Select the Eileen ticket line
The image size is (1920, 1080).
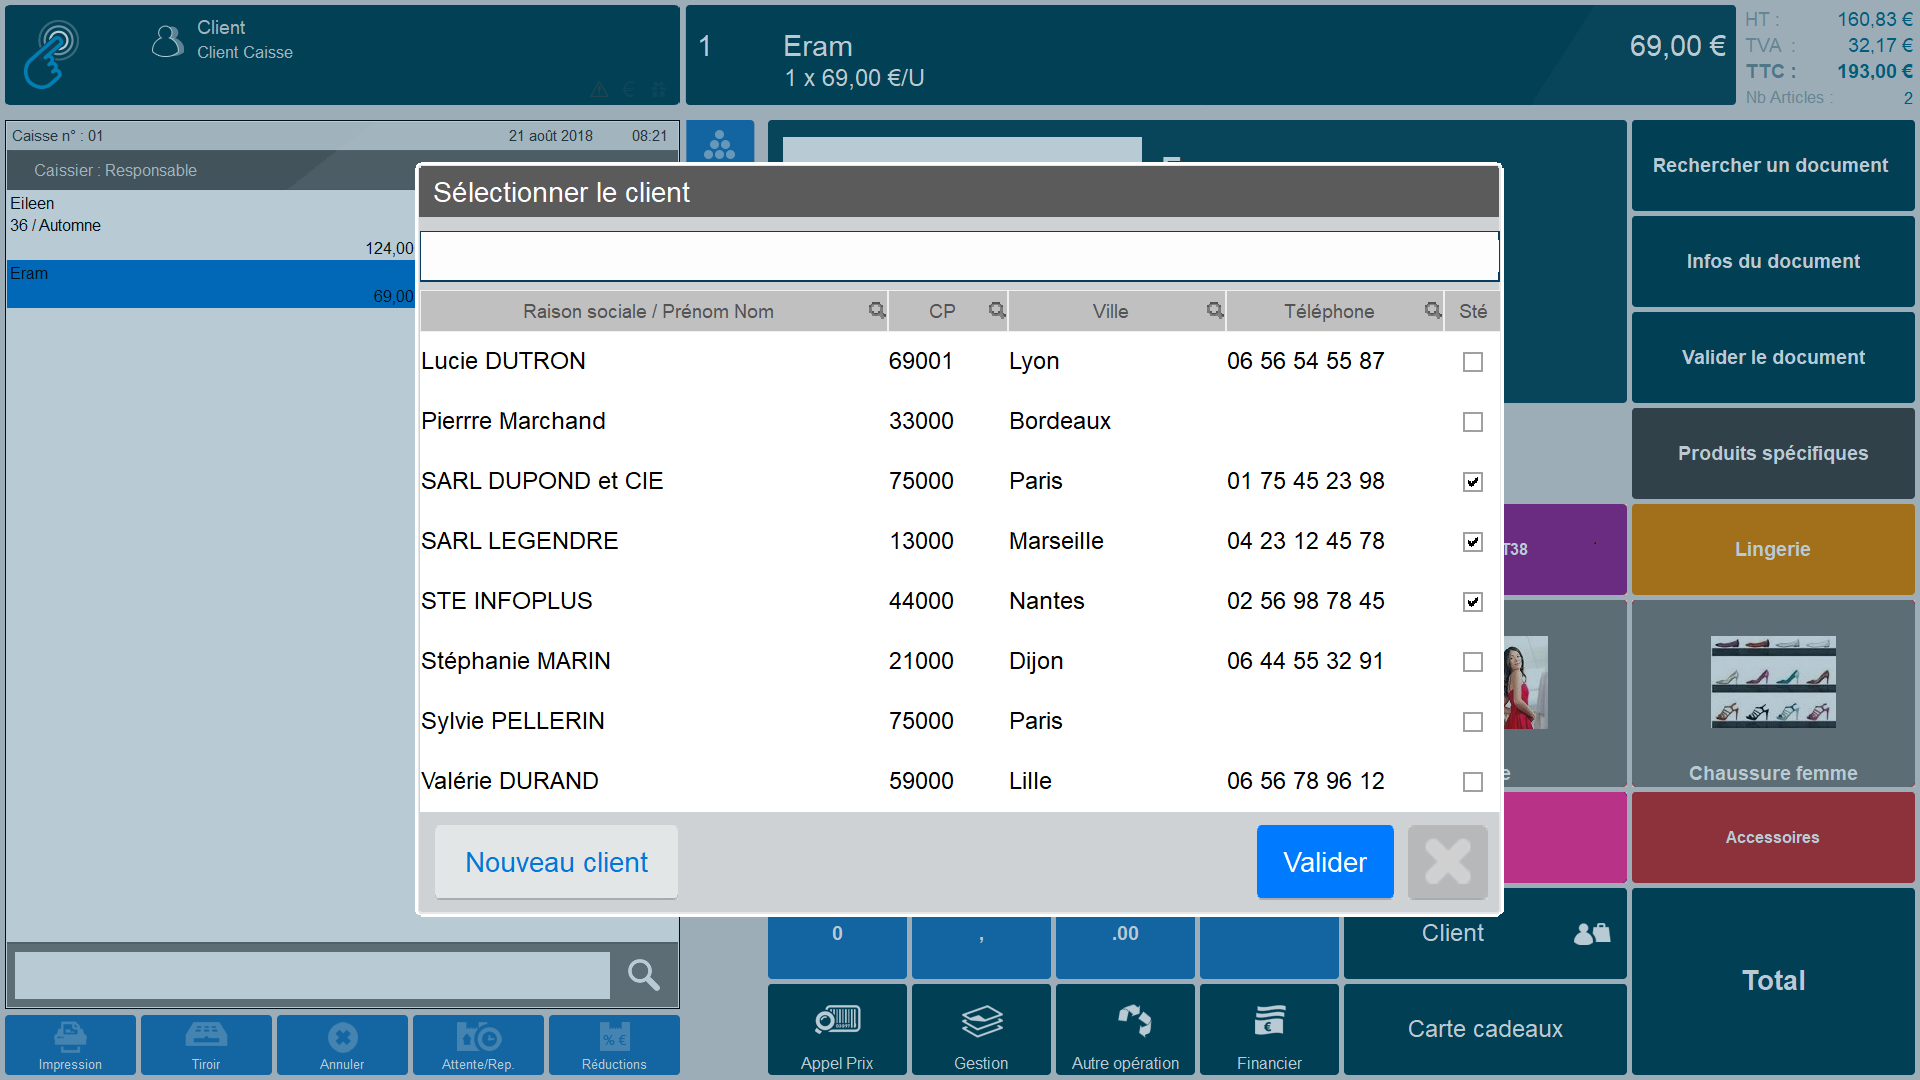click(211, 226)
